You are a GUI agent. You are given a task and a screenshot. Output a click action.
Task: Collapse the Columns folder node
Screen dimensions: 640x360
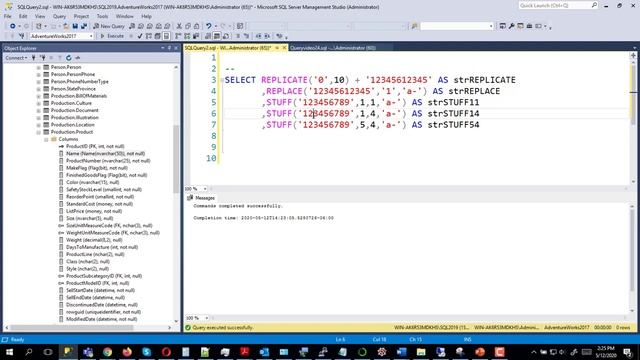(46, 140)
